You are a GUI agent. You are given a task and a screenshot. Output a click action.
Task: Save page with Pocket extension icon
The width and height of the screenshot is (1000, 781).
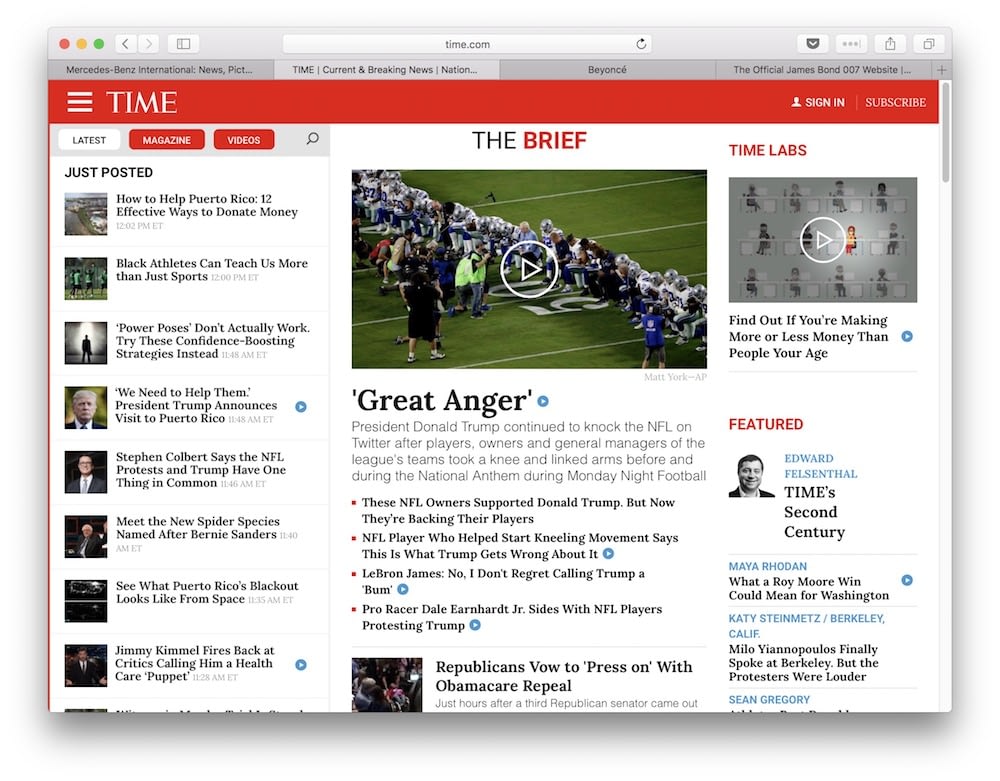point(812,43)
